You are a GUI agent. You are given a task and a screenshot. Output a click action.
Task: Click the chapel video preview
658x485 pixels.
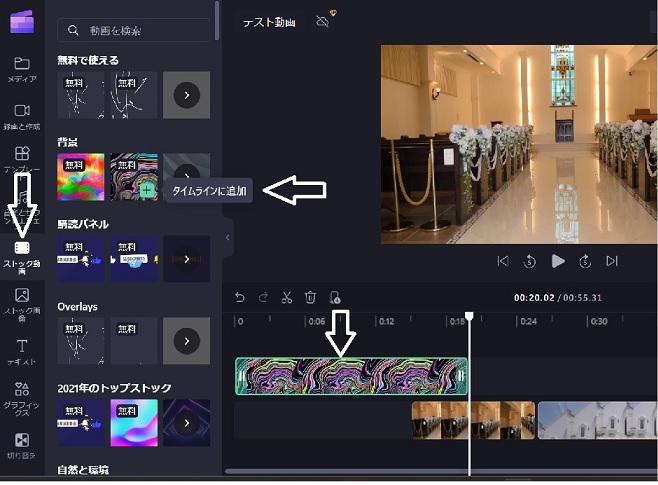[x=519, y=144]
